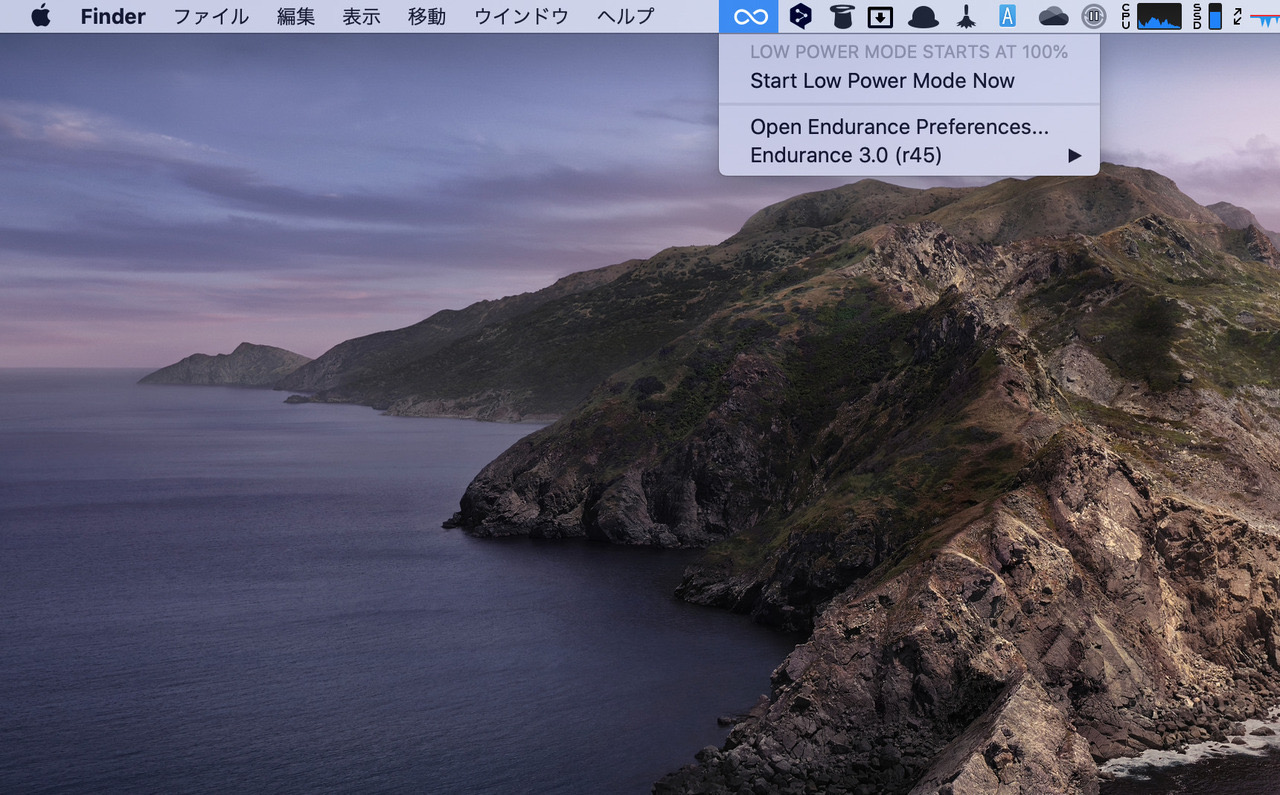Open the dark hexagon share icon
Image resolution: width=1280 pixels, height=795 pixels.
[x=800, y=16]
